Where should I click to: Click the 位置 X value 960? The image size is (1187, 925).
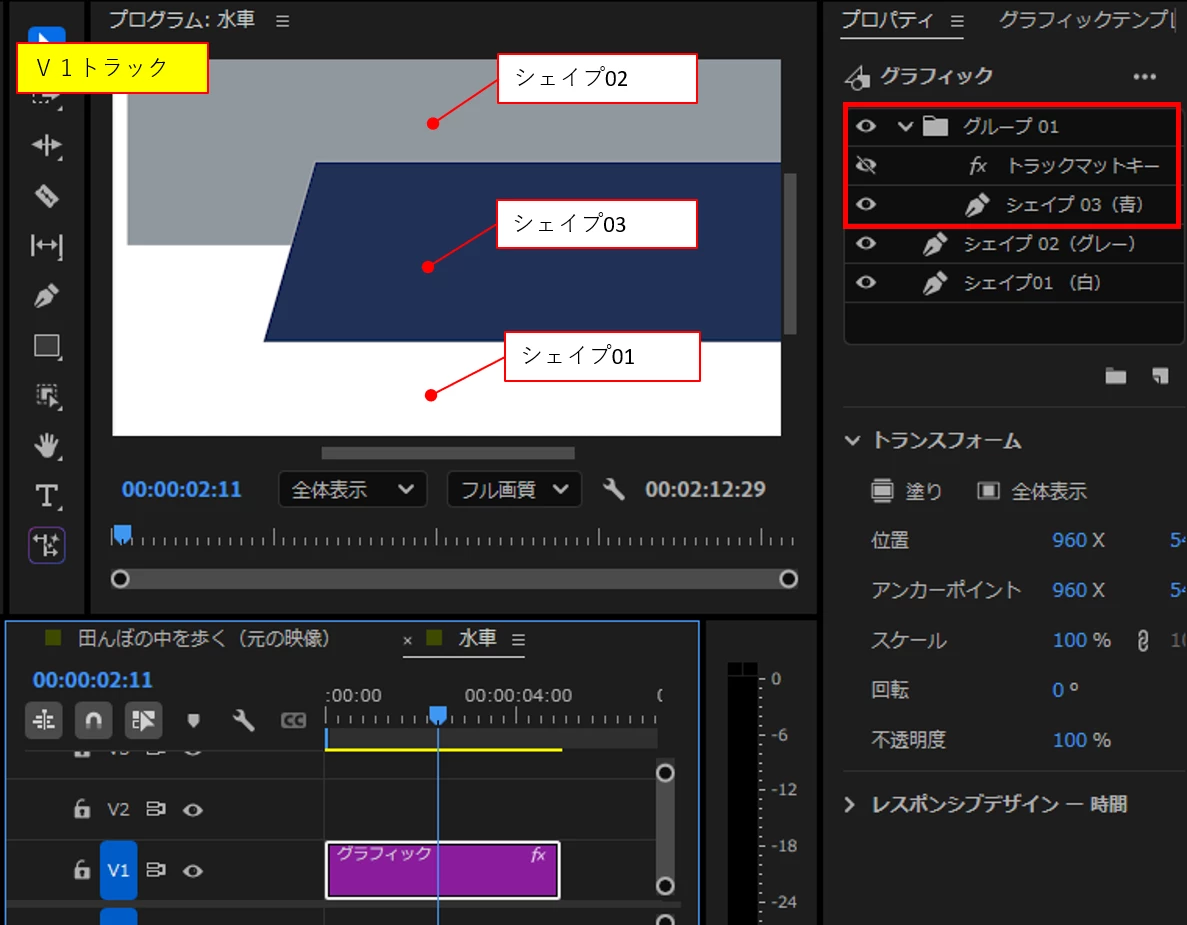point(1069,540)
